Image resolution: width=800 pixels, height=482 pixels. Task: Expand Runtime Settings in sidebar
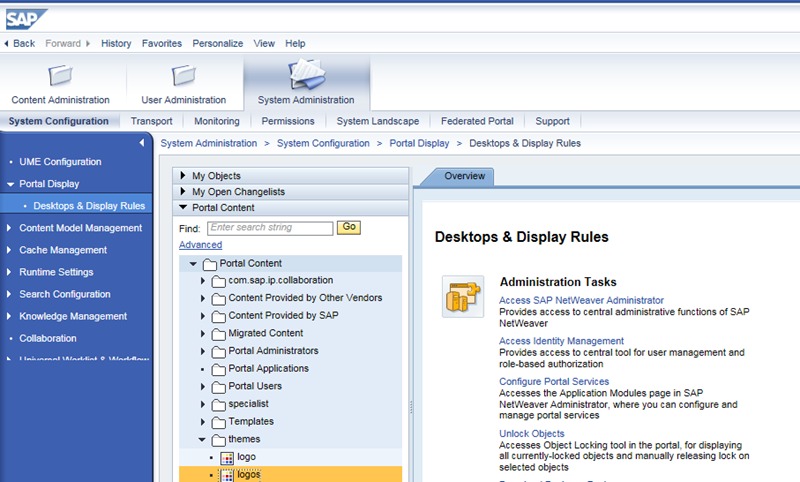point(9,271)
